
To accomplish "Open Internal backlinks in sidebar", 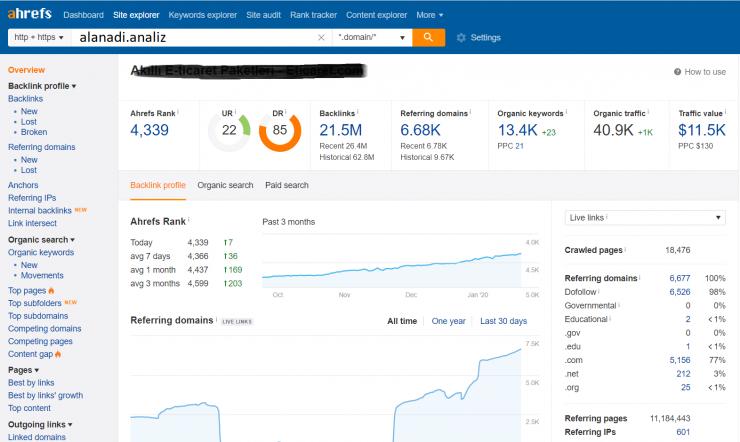I will point(40,211).
